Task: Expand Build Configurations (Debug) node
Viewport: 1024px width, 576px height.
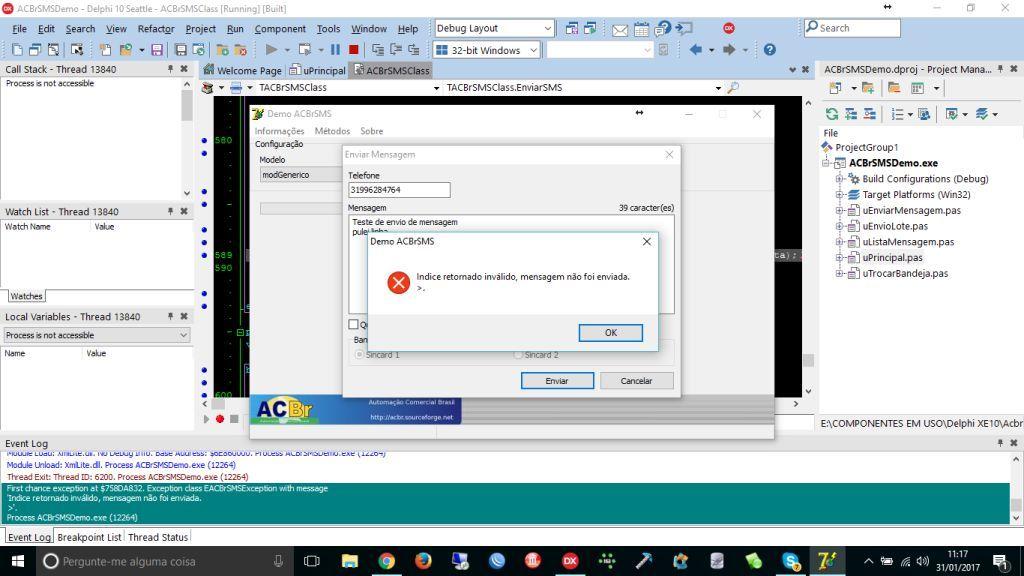Action: coord(840,178)
